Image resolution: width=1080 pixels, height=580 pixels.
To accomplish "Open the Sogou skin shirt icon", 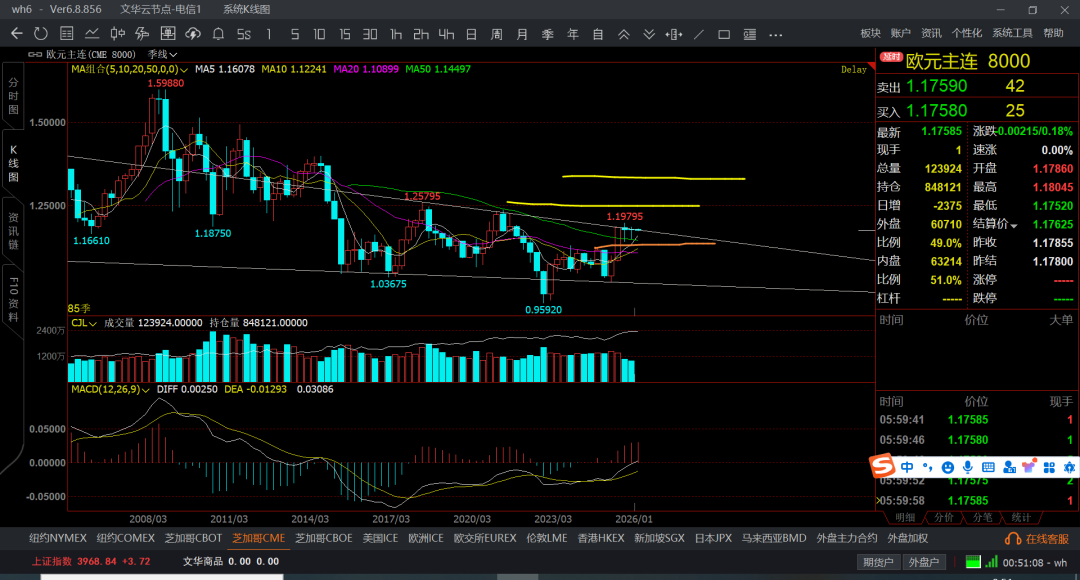I will click(1029, 467).
